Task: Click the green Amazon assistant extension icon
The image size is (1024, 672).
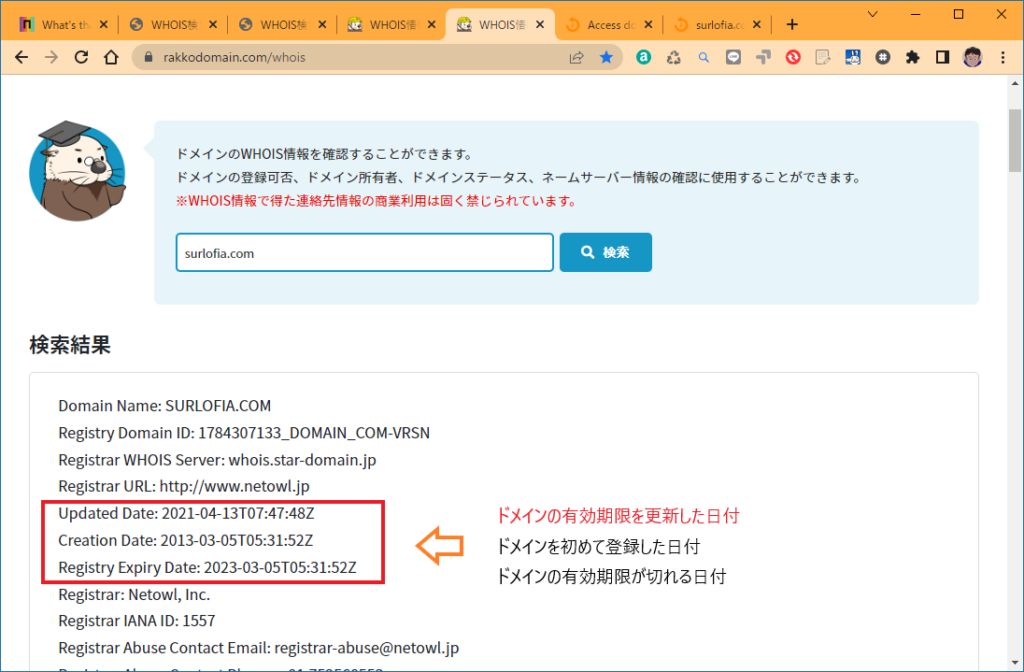Action: coord(643,57)
